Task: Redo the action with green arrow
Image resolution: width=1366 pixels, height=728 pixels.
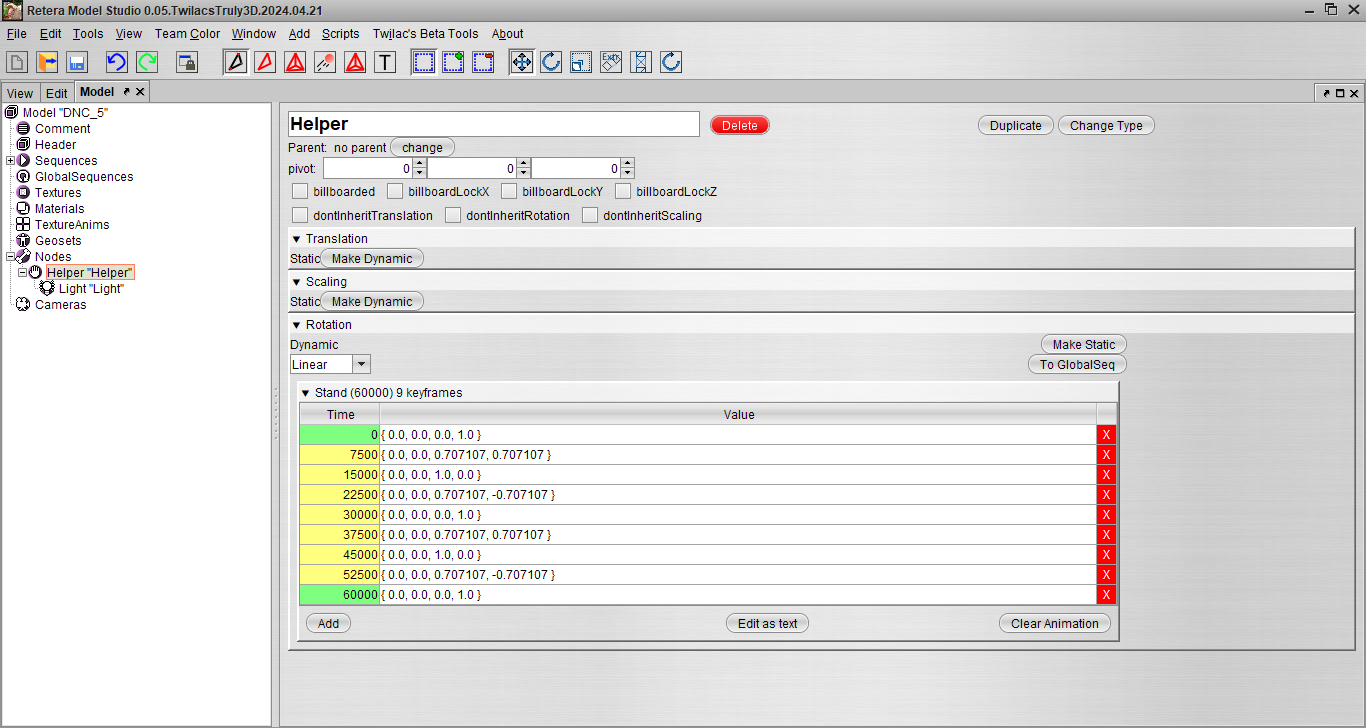Action: coord(147,62)
